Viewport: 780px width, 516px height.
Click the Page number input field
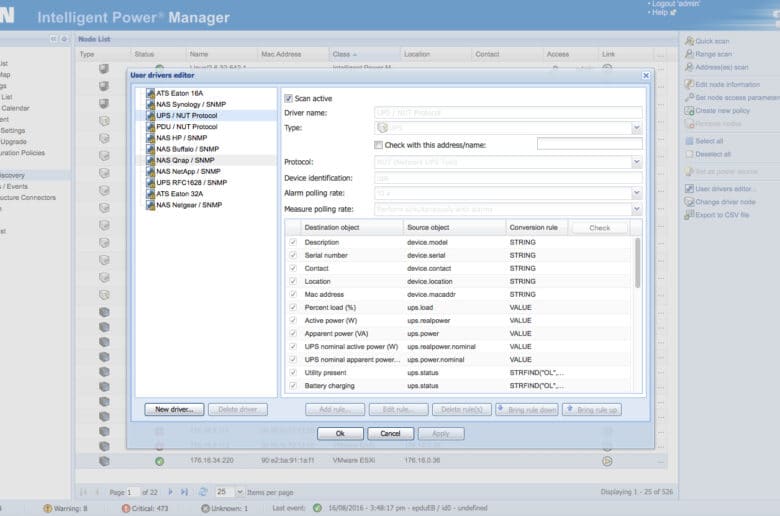(x=133, y=492)
